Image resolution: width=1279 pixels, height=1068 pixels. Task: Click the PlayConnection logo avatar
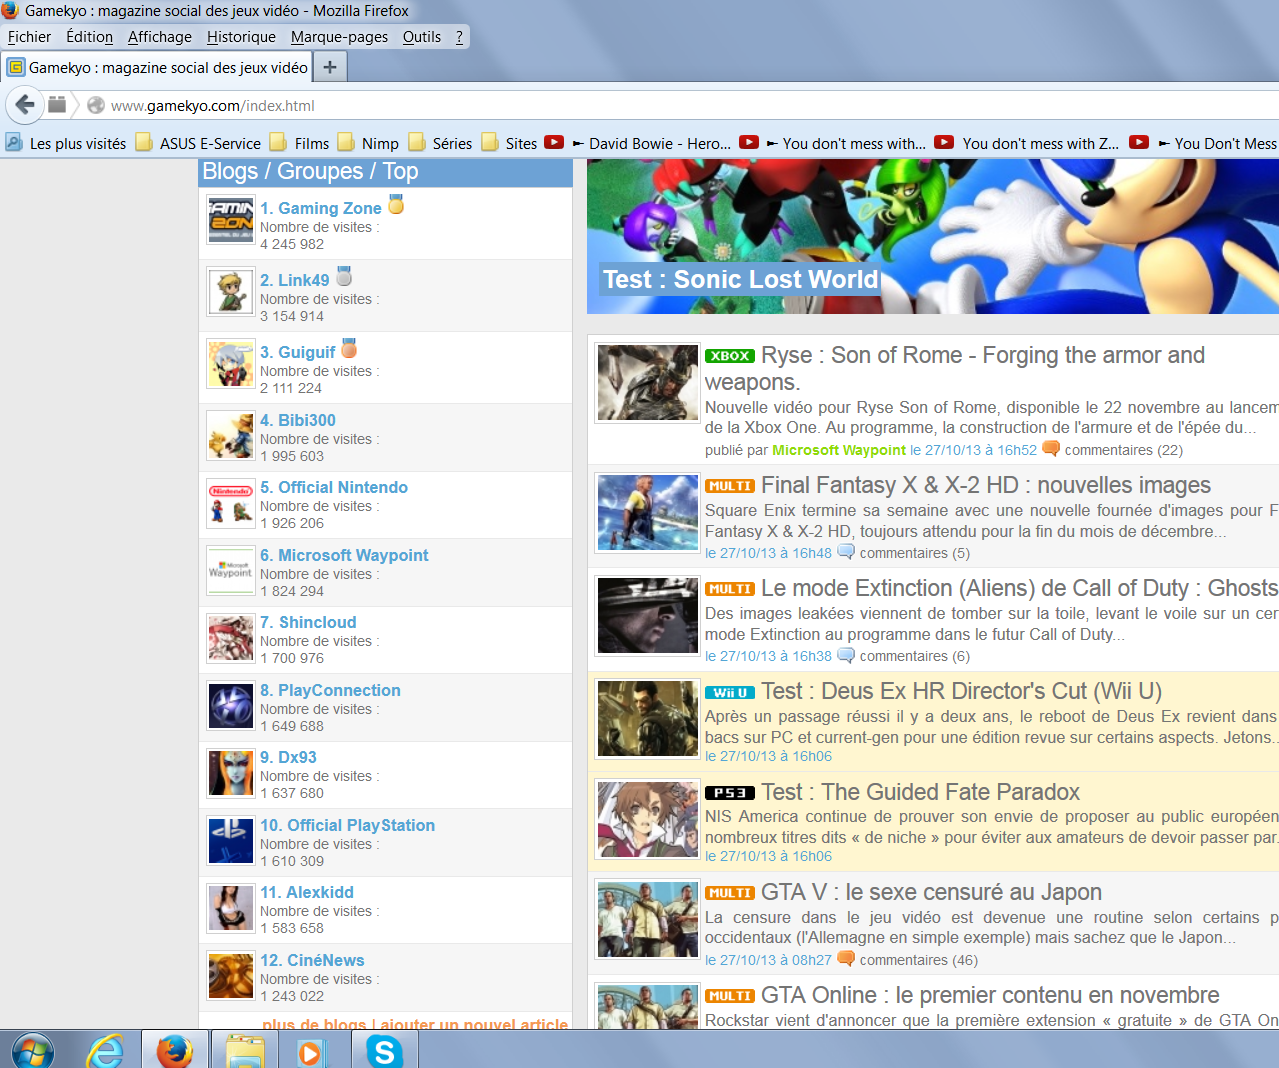pos(231,706)
